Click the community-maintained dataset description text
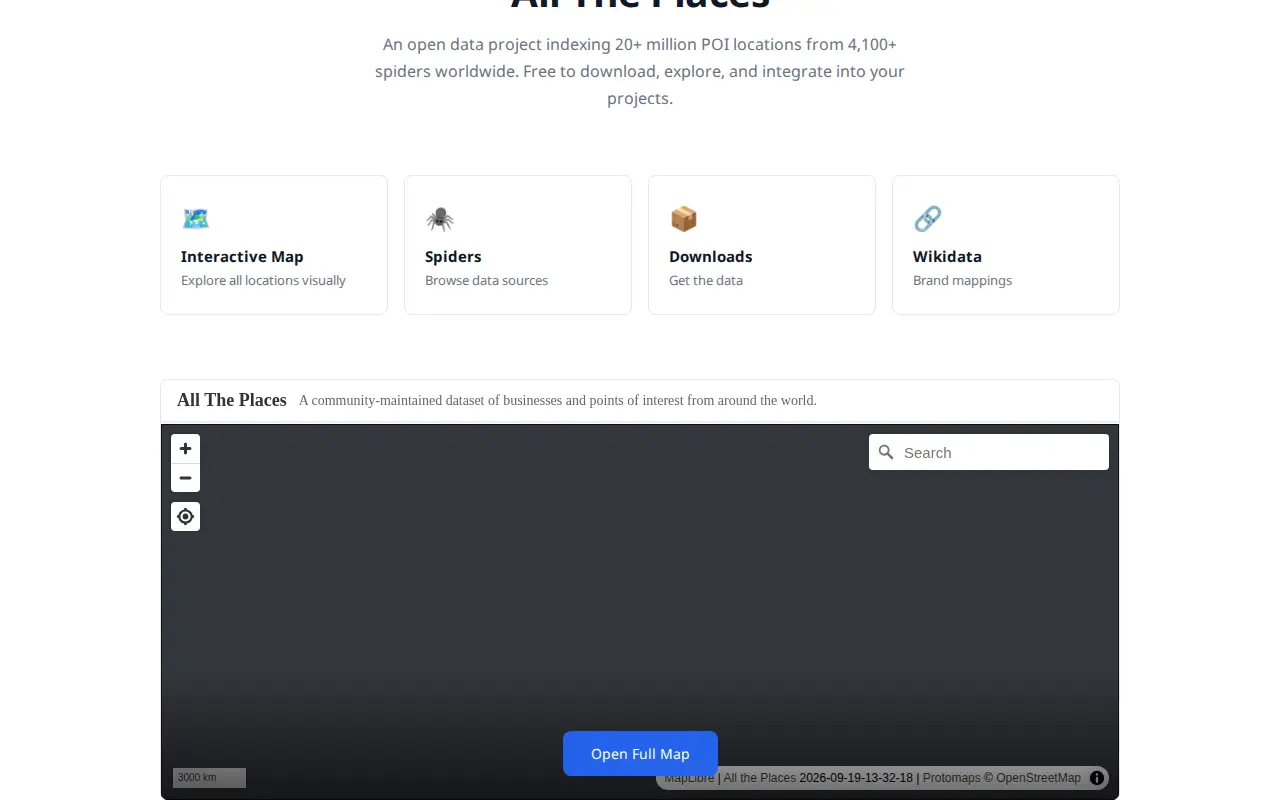Viewport: 1280px width, 800px height. coord(558,401)
